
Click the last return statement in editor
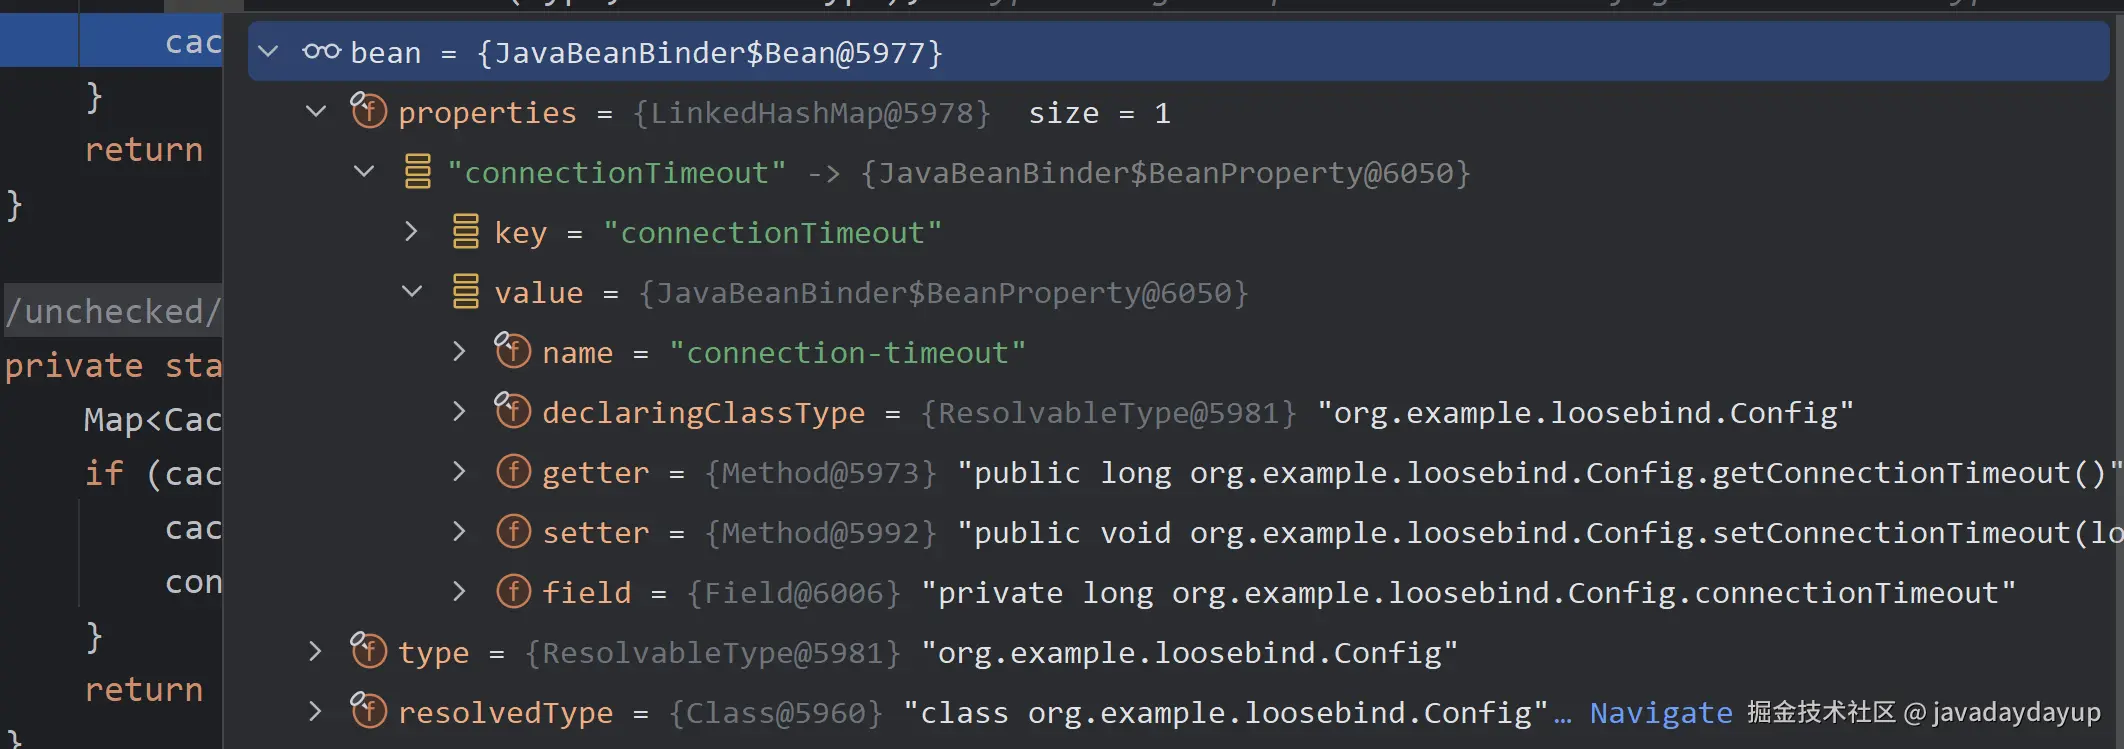tap(144, 690)
